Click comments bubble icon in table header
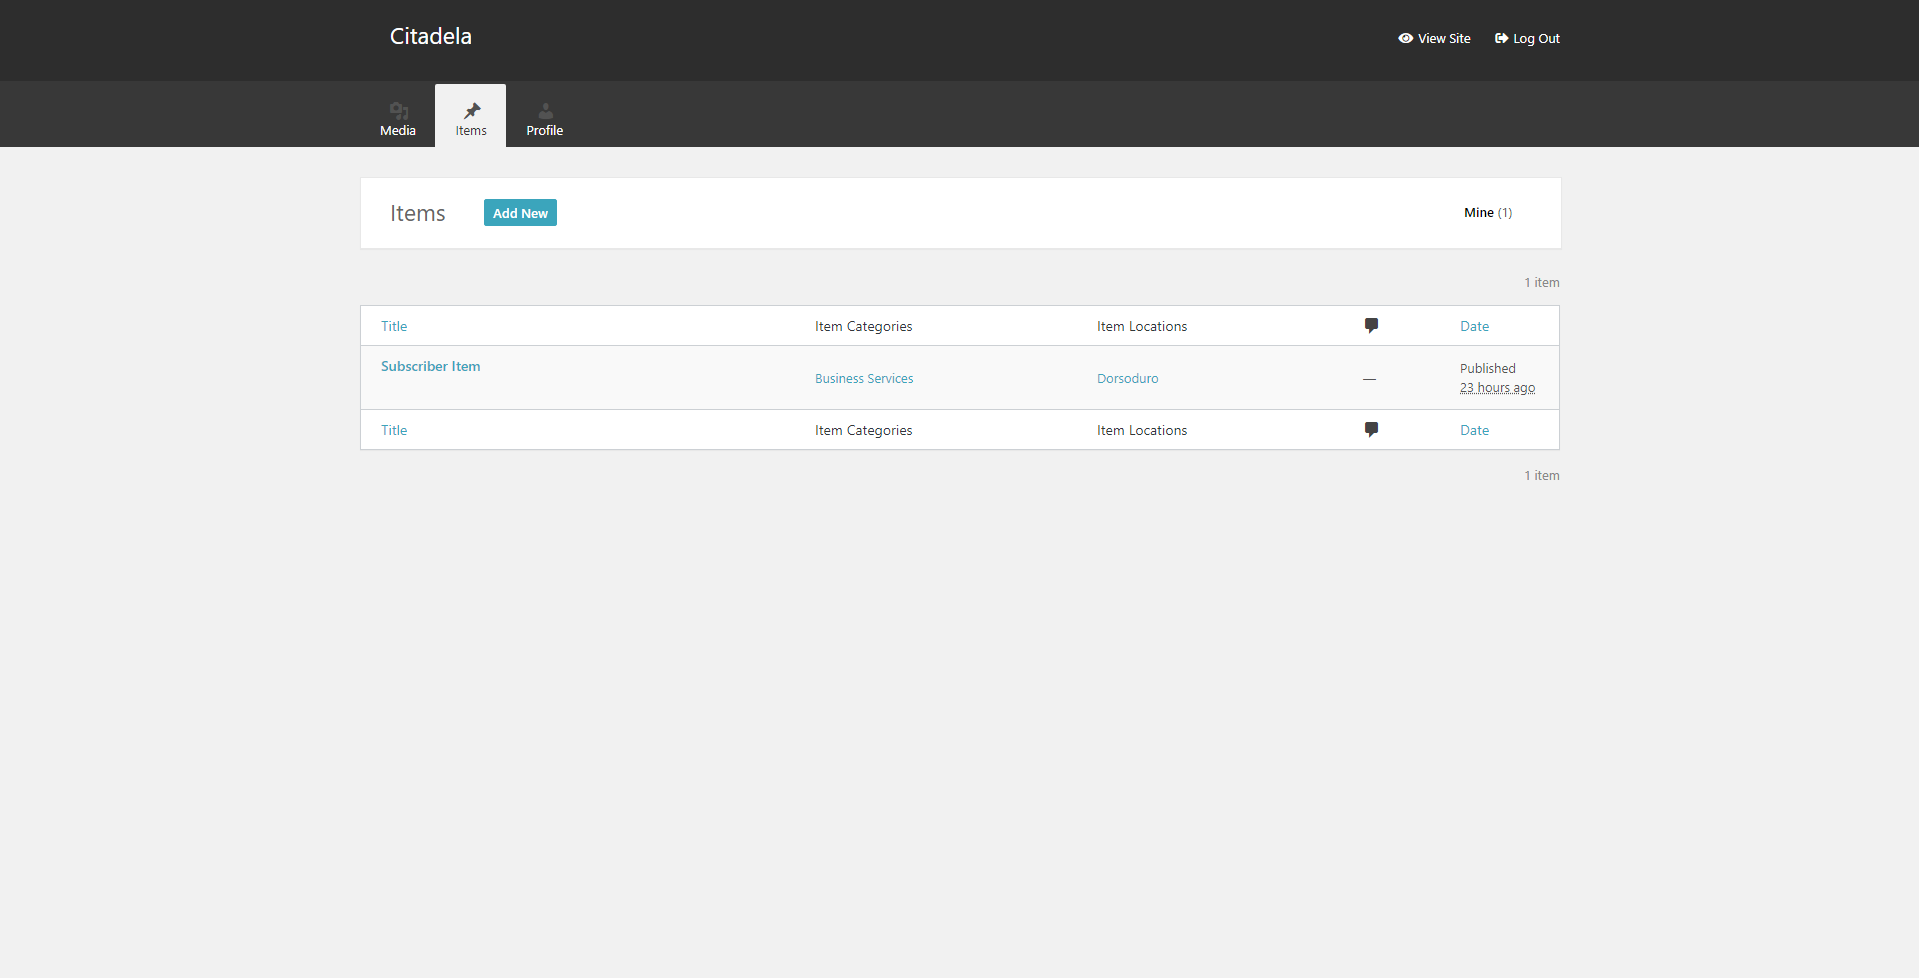Viewport: 1919px width, 978px height. click(x=1371, y=325)
